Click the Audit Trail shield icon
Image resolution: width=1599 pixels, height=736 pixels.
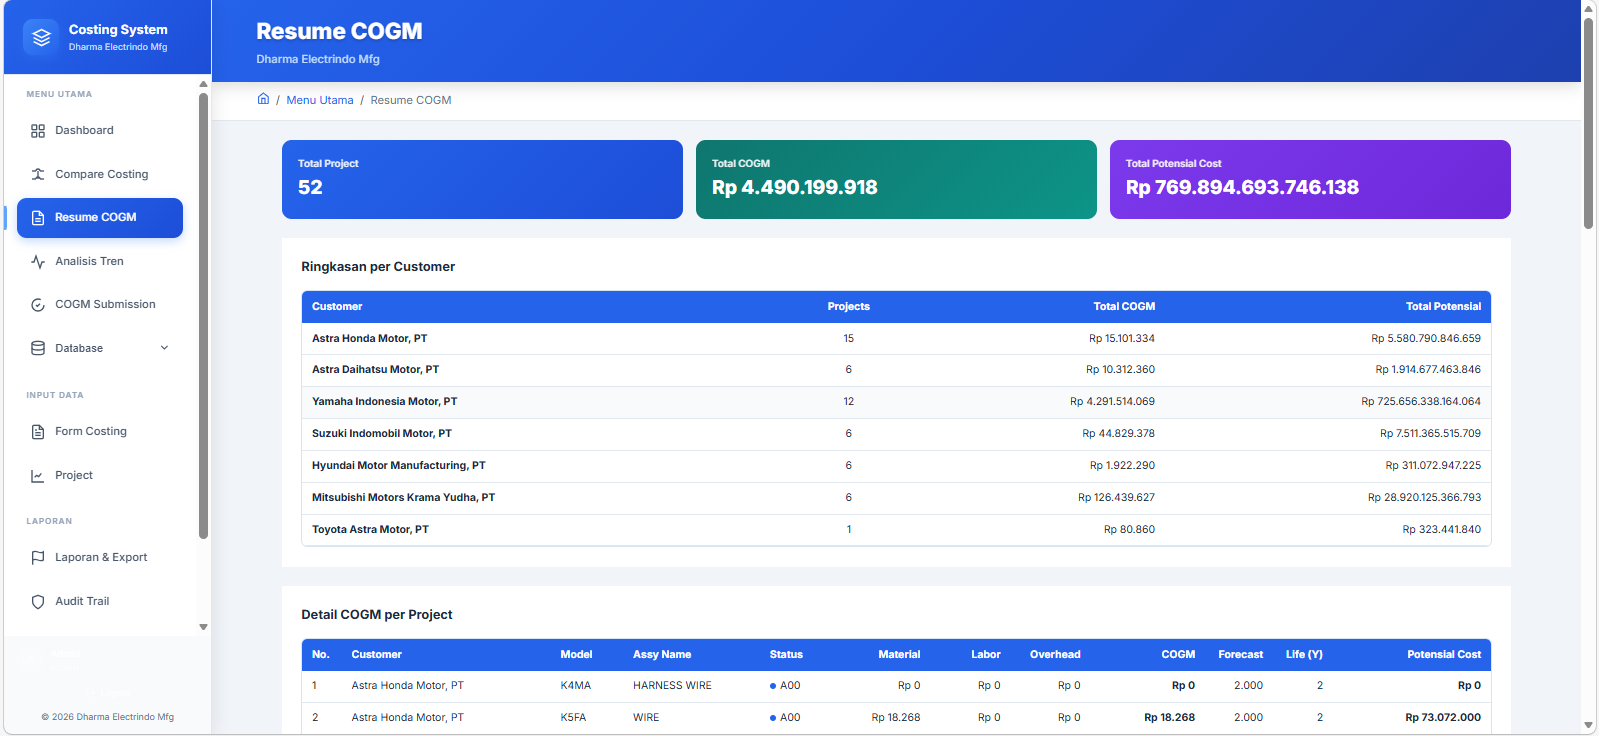click(x=38, y=602)
